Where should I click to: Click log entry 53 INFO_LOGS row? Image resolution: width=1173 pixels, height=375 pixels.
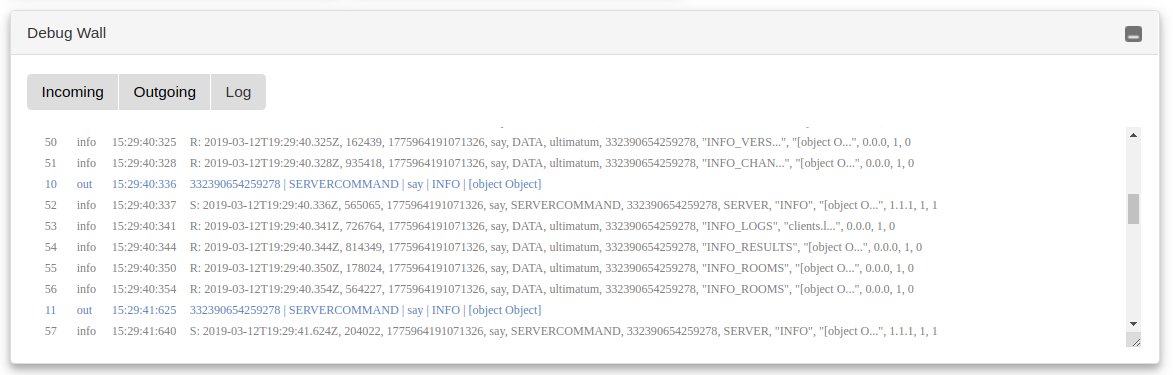[x=491, y=226]
